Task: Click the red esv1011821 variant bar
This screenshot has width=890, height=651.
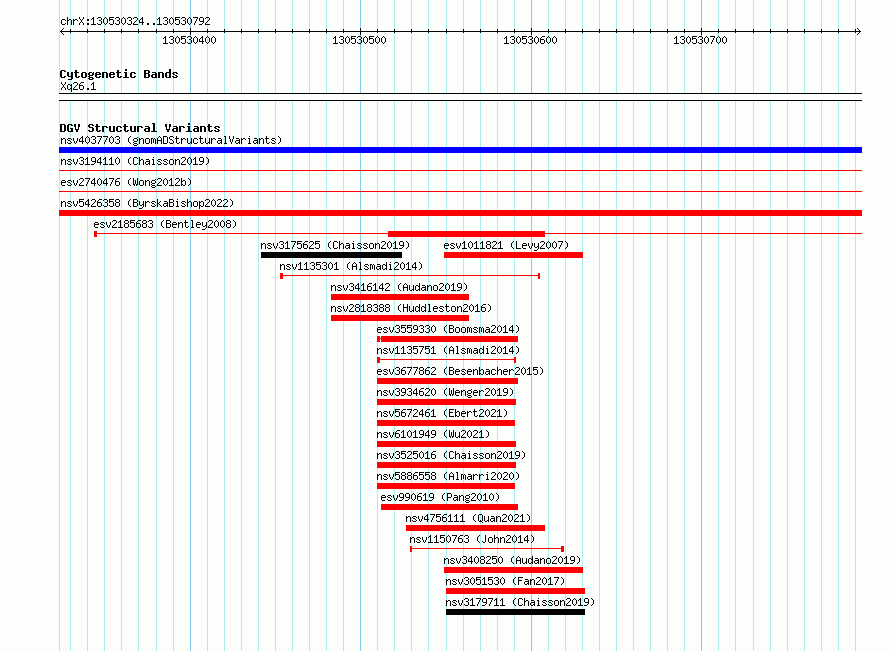Action: 514,255
